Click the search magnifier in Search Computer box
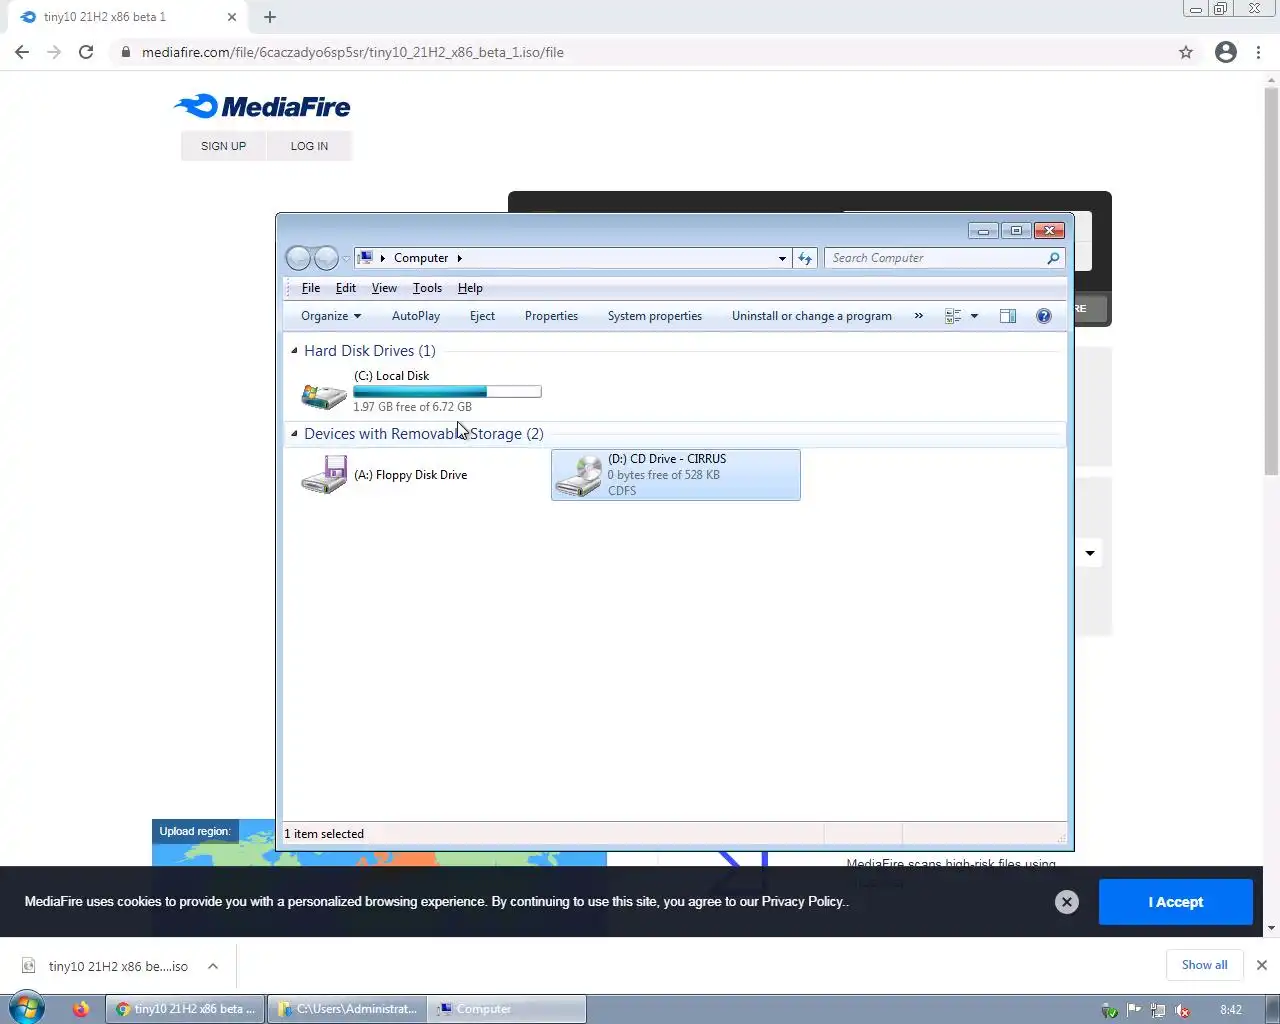1280x1024 pixels. (1053, 258)
